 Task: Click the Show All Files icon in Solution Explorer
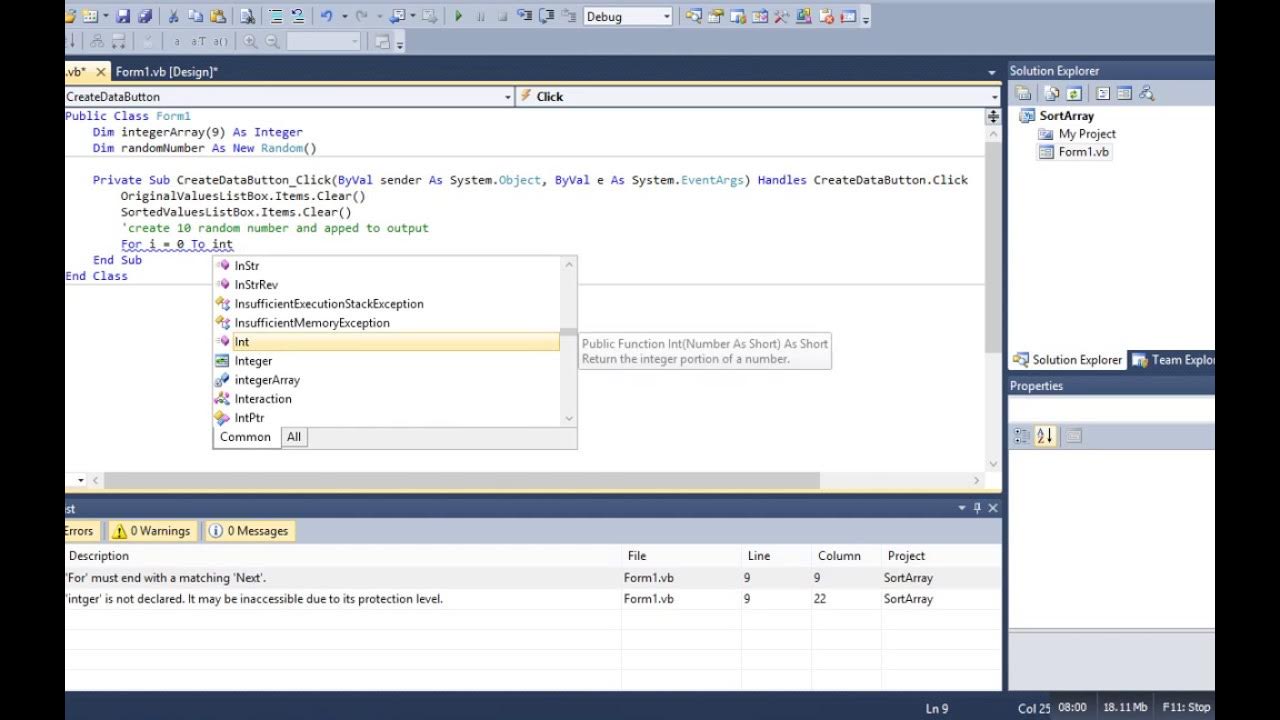point(1051,94)
